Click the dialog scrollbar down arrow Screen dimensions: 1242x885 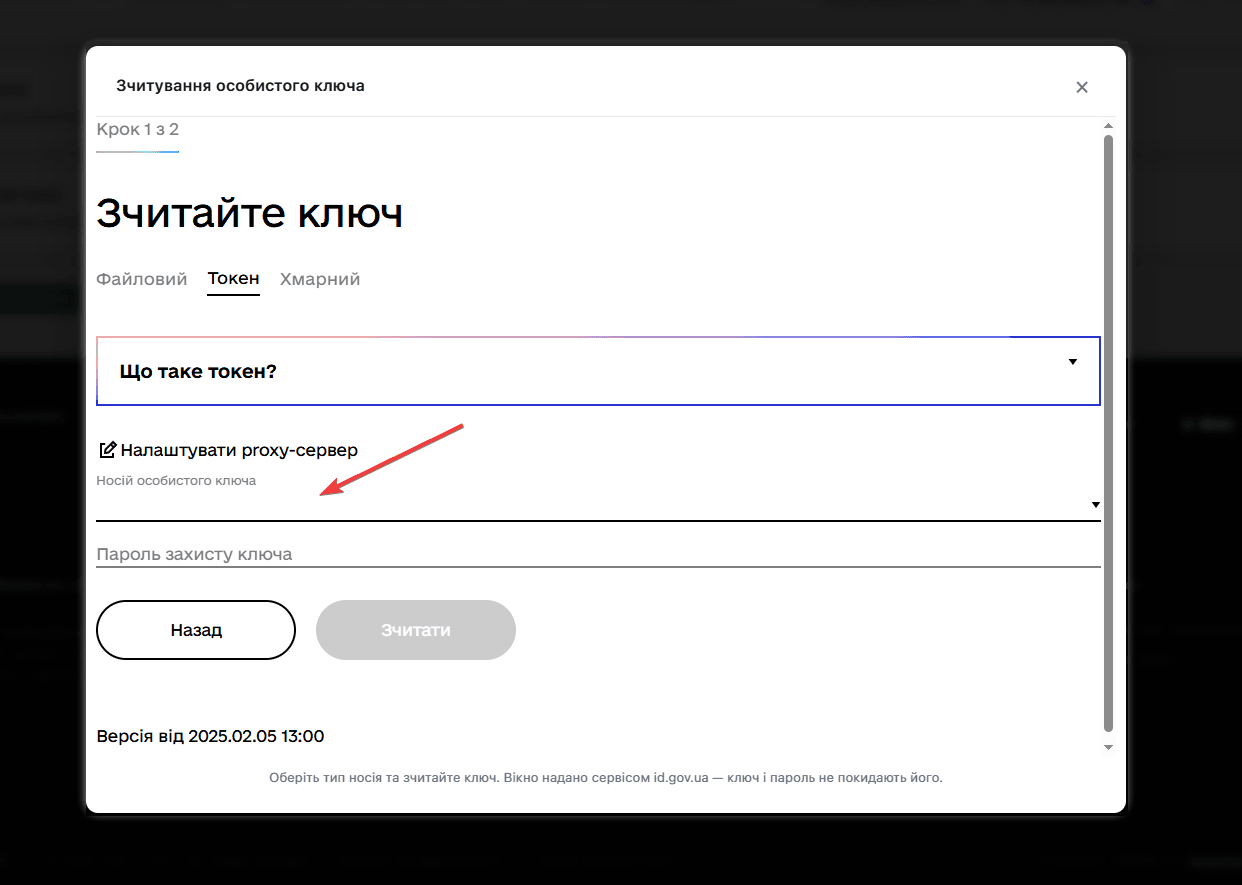pyautogui.click(x=1108, y=747)
